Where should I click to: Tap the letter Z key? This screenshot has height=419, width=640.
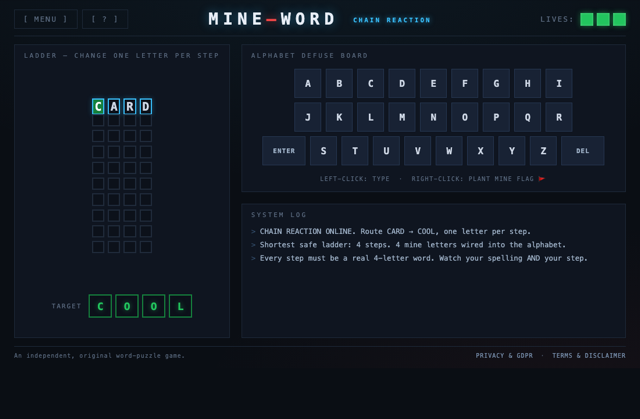coord(543,151)
